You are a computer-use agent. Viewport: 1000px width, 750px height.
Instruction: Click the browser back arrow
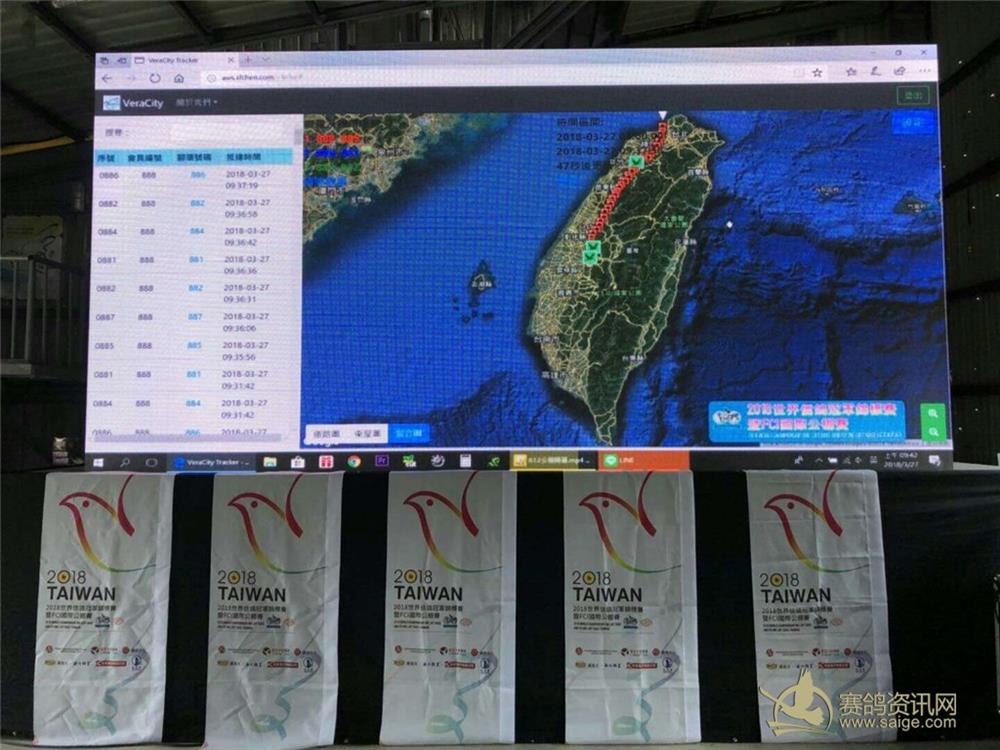coord(107,78)
